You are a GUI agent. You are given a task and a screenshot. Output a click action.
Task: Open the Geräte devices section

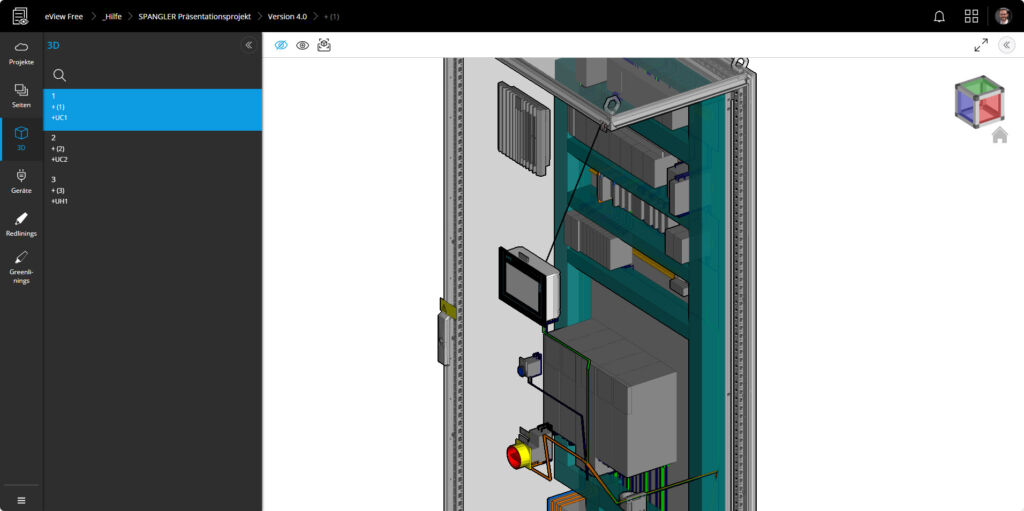coord(21,180)
